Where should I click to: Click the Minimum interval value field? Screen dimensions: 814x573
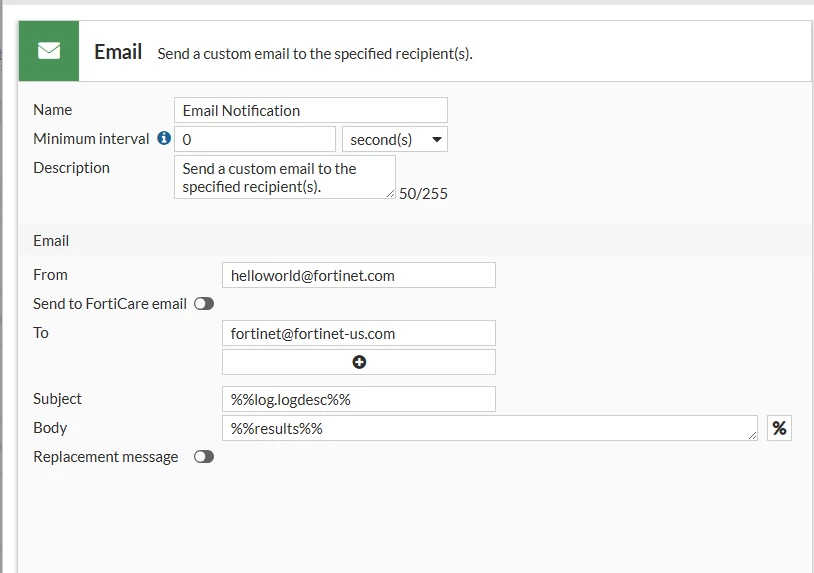click(255, 139)
